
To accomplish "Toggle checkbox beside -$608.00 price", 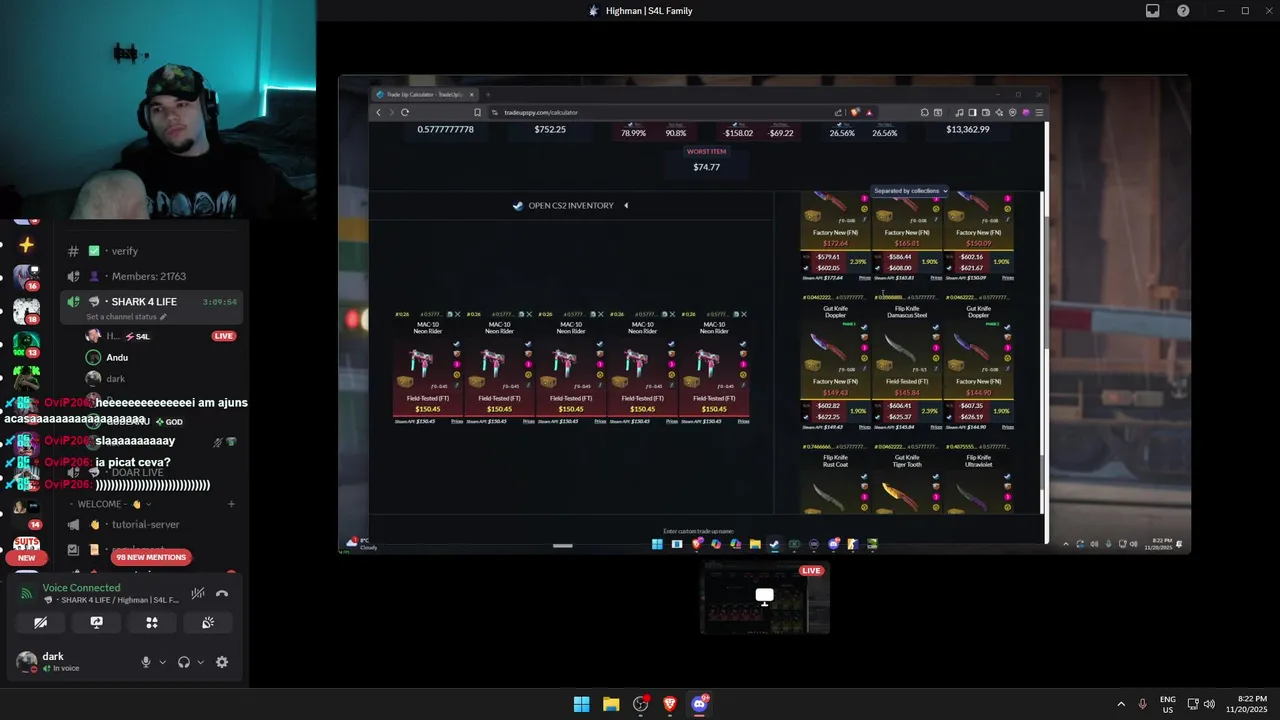I will [x=878, y=268].
